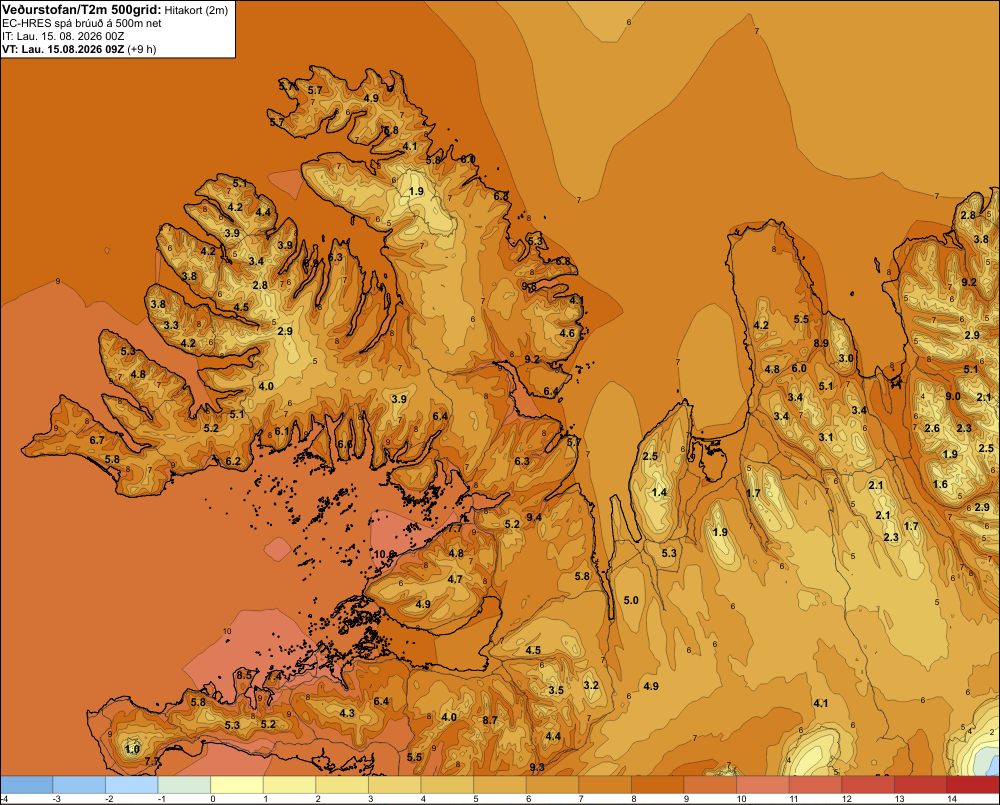Select the 5.0 temperature value

[x=631, y=600]
